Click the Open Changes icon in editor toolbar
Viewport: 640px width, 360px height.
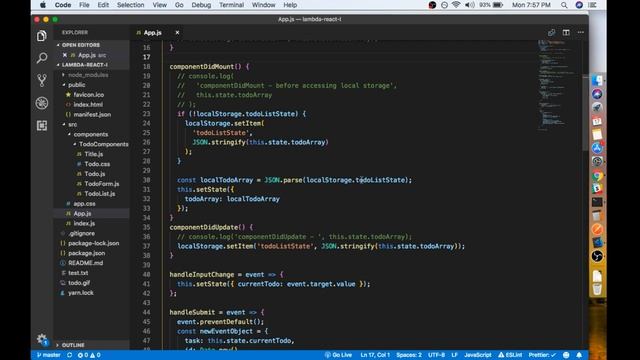551,32
